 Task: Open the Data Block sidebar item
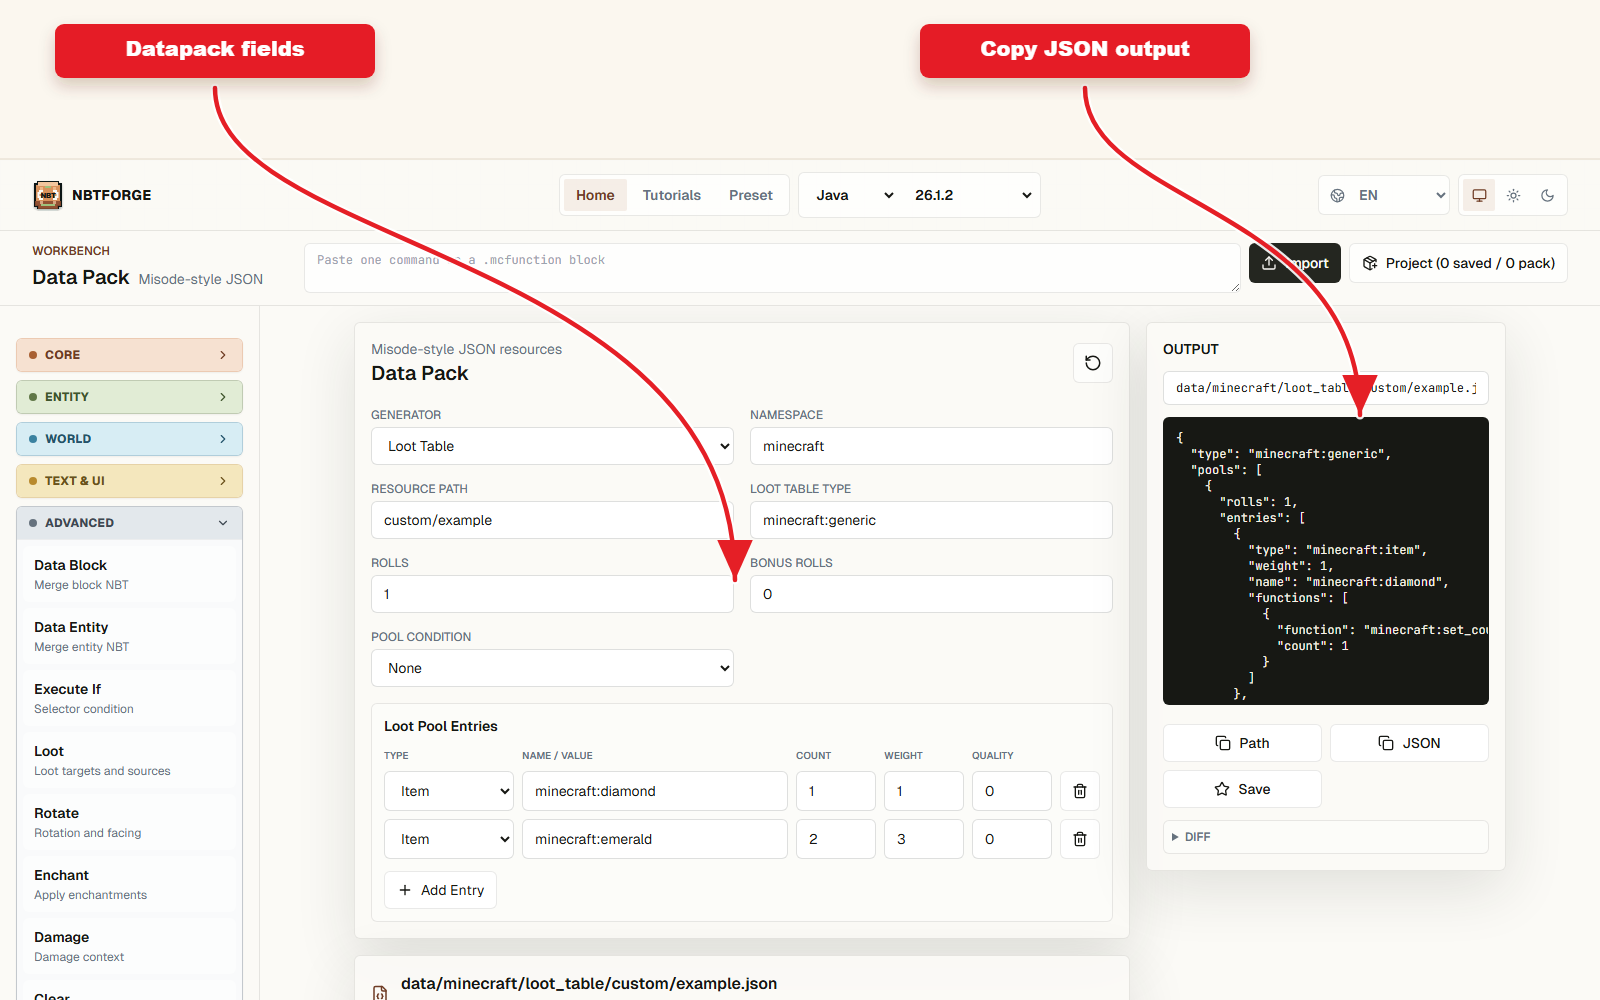click(x=129, y=574)
